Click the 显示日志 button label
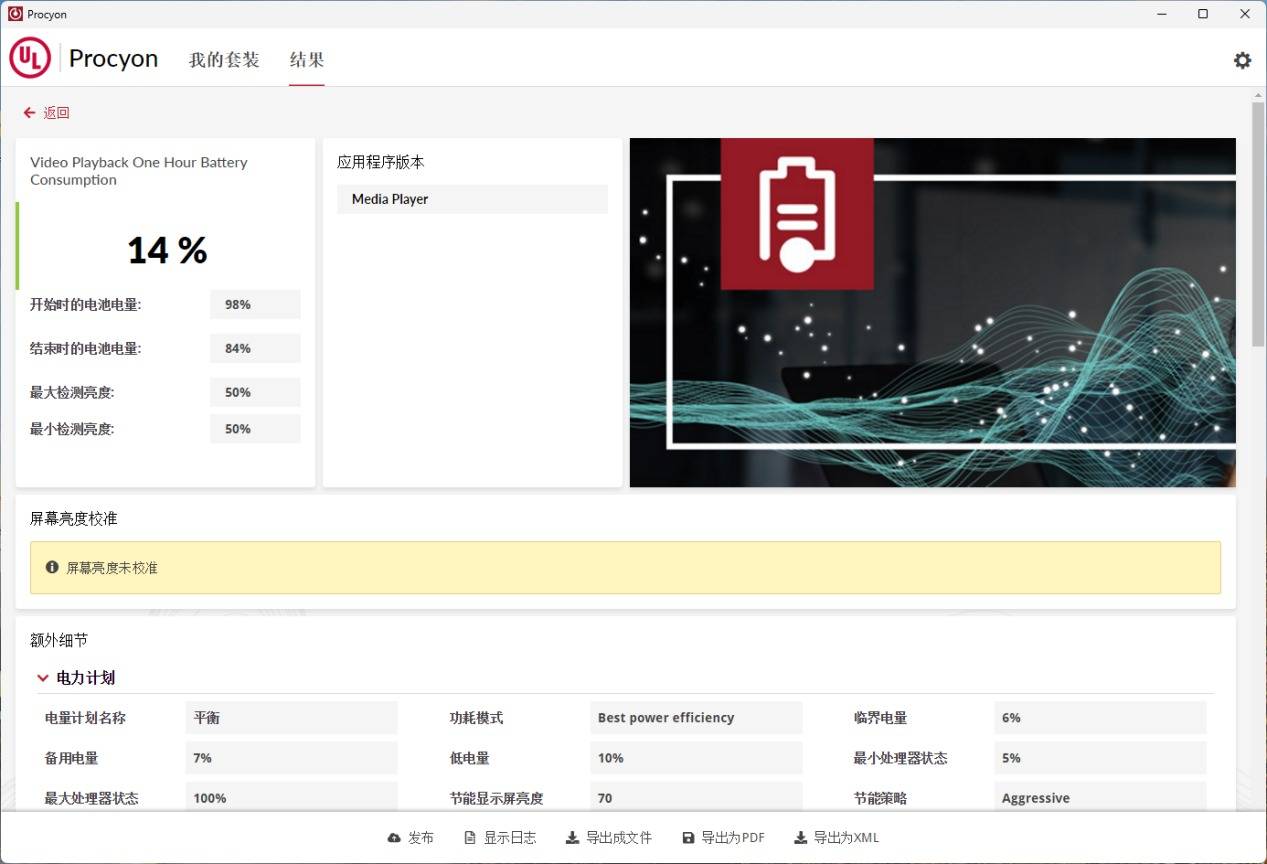Image resolution: width=1267 pixels, height=864 pixels. 510,838
